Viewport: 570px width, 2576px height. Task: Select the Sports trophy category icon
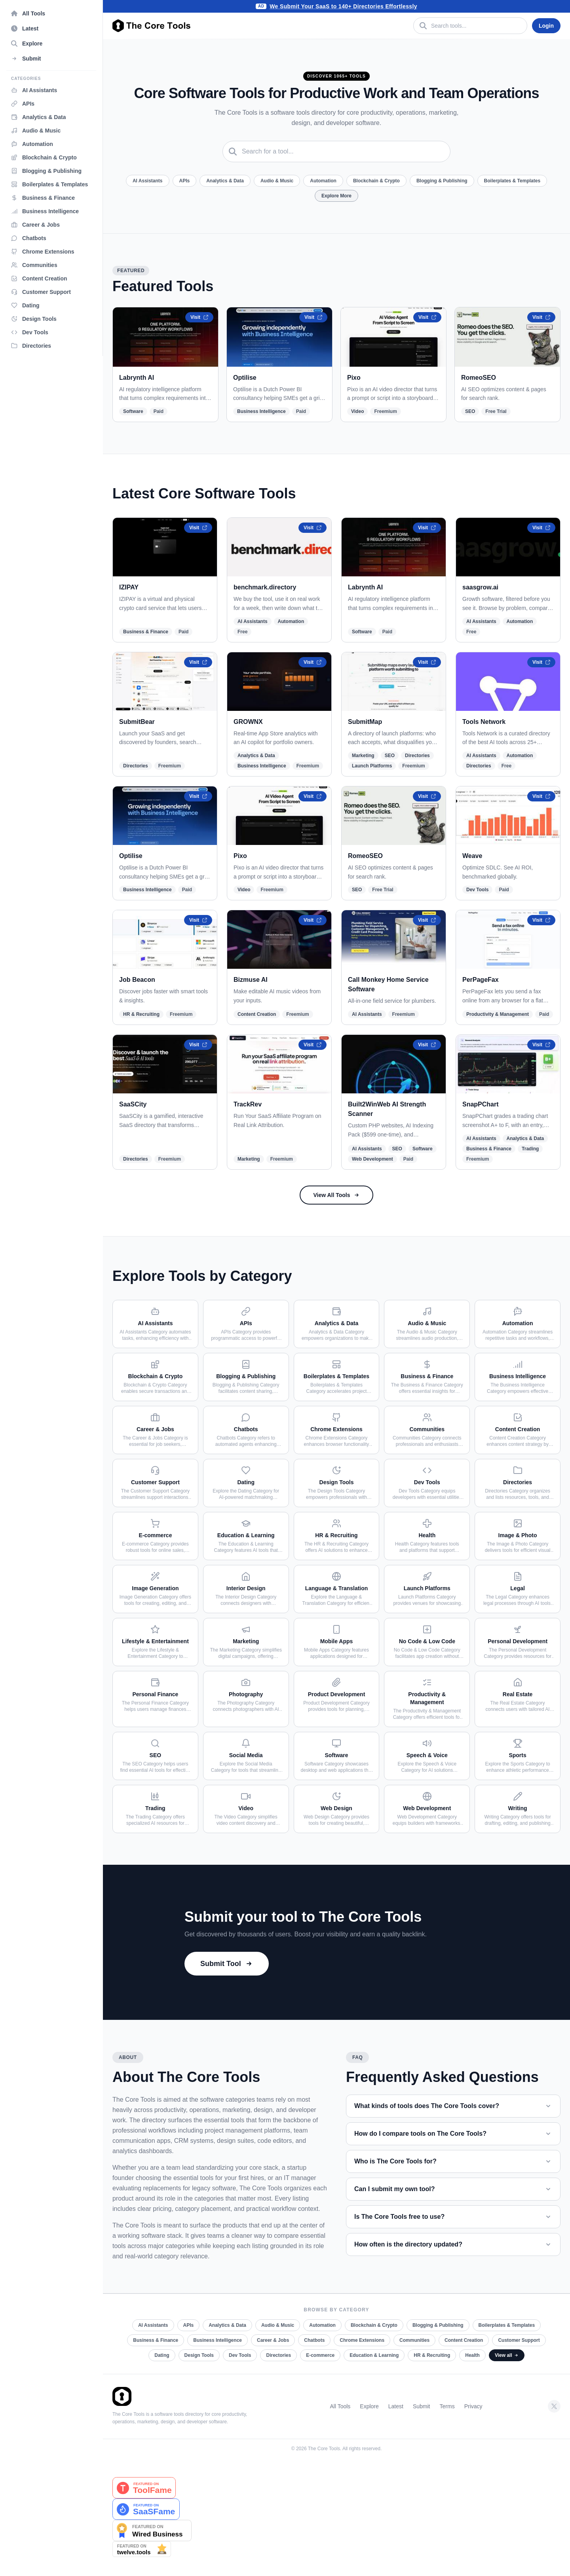click(x=517, y=1743)
